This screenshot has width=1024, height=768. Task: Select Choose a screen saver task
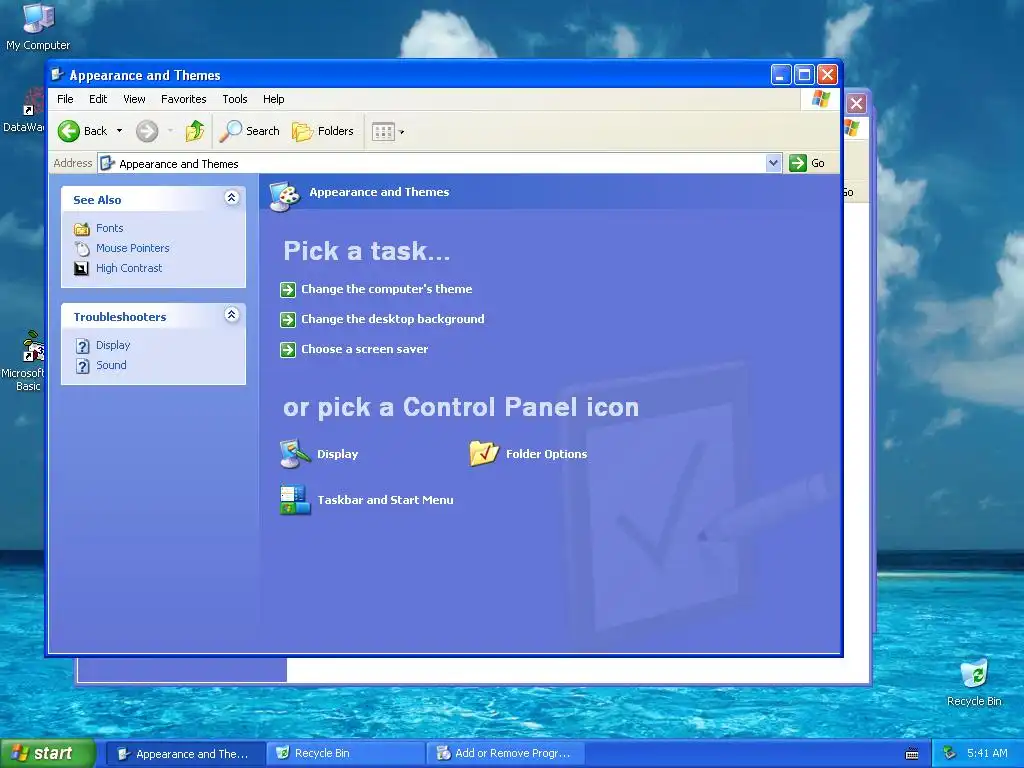pyautogui.click(x=364, y=349)
